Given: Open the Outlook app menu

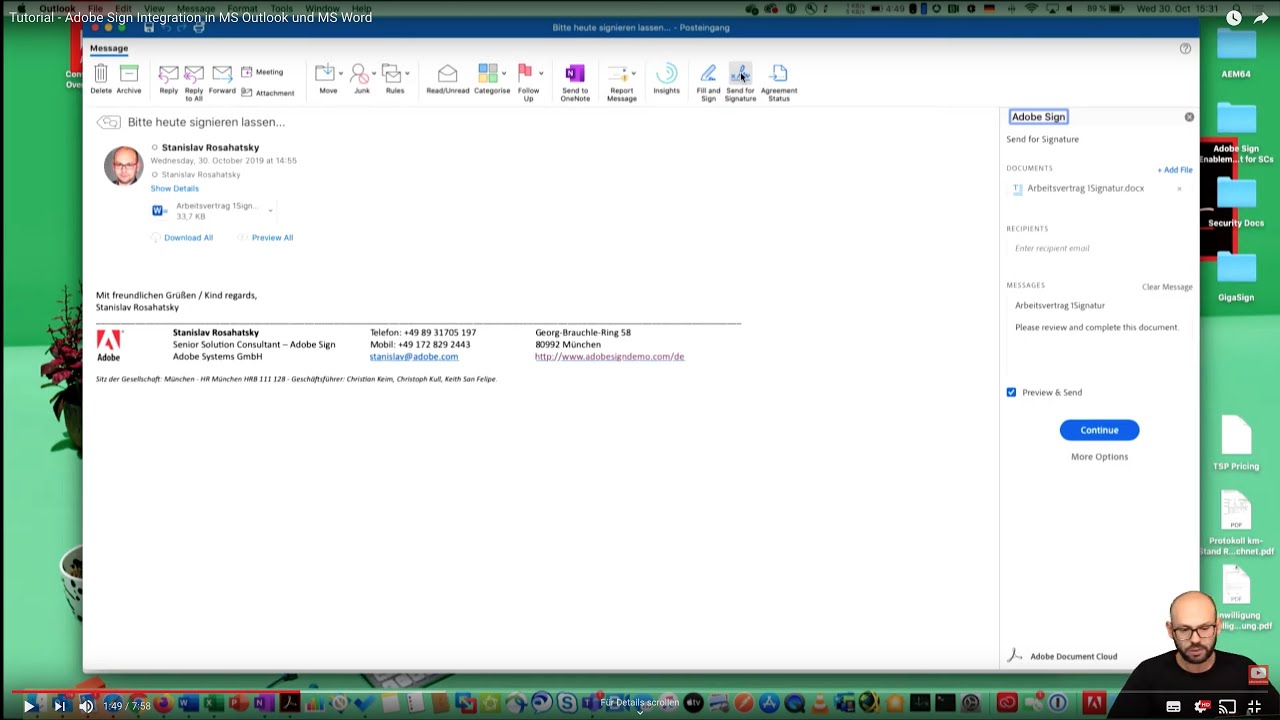Looking at the screenshot, I should (57, 8).
